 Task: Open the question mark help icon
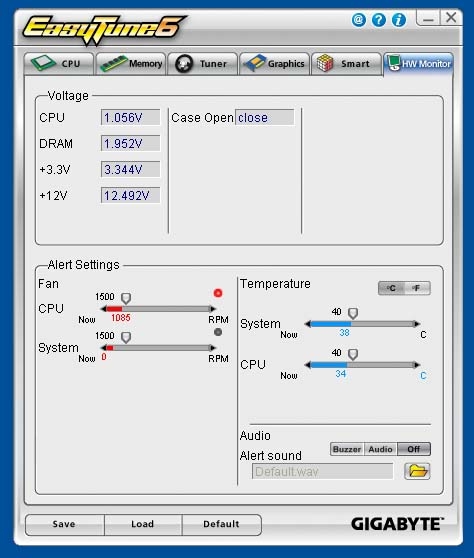(379, 20)
